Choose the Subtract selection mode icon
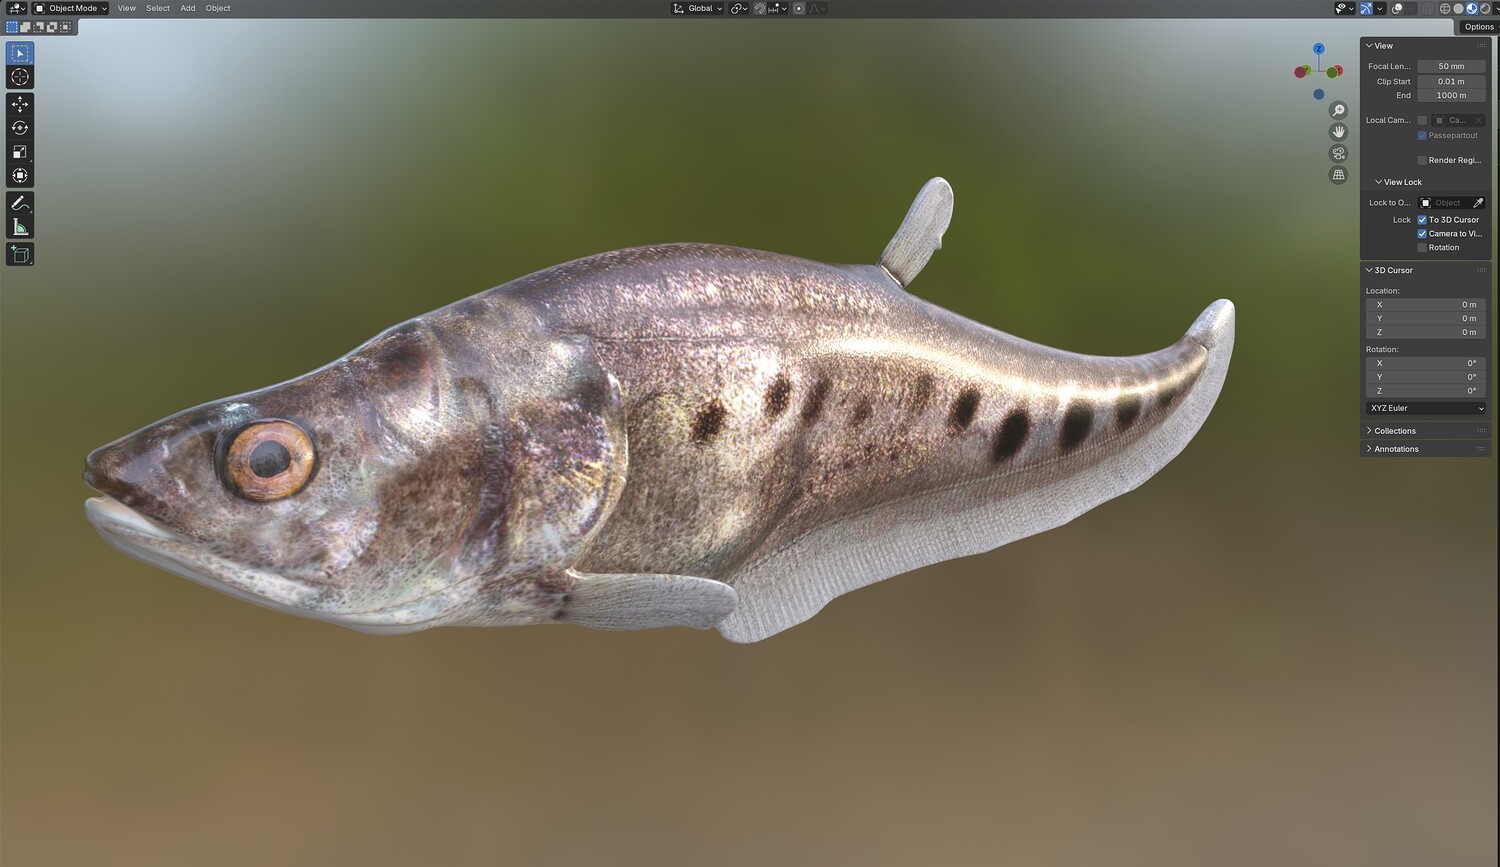This screenshot has width=1500, height=867. [x=38, y=27]
